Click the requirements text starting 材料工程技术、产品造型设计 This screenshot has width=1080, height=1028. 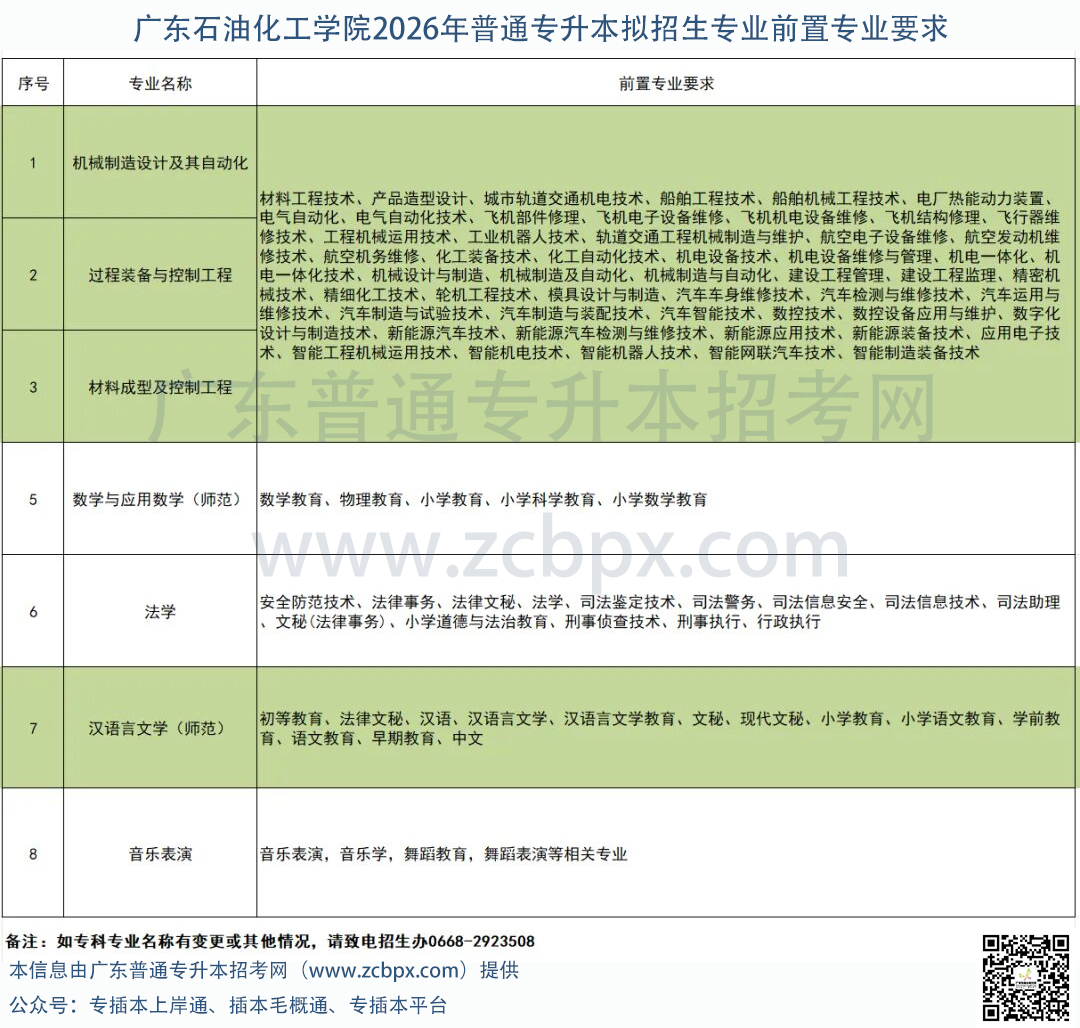click(x=660, y=275)
